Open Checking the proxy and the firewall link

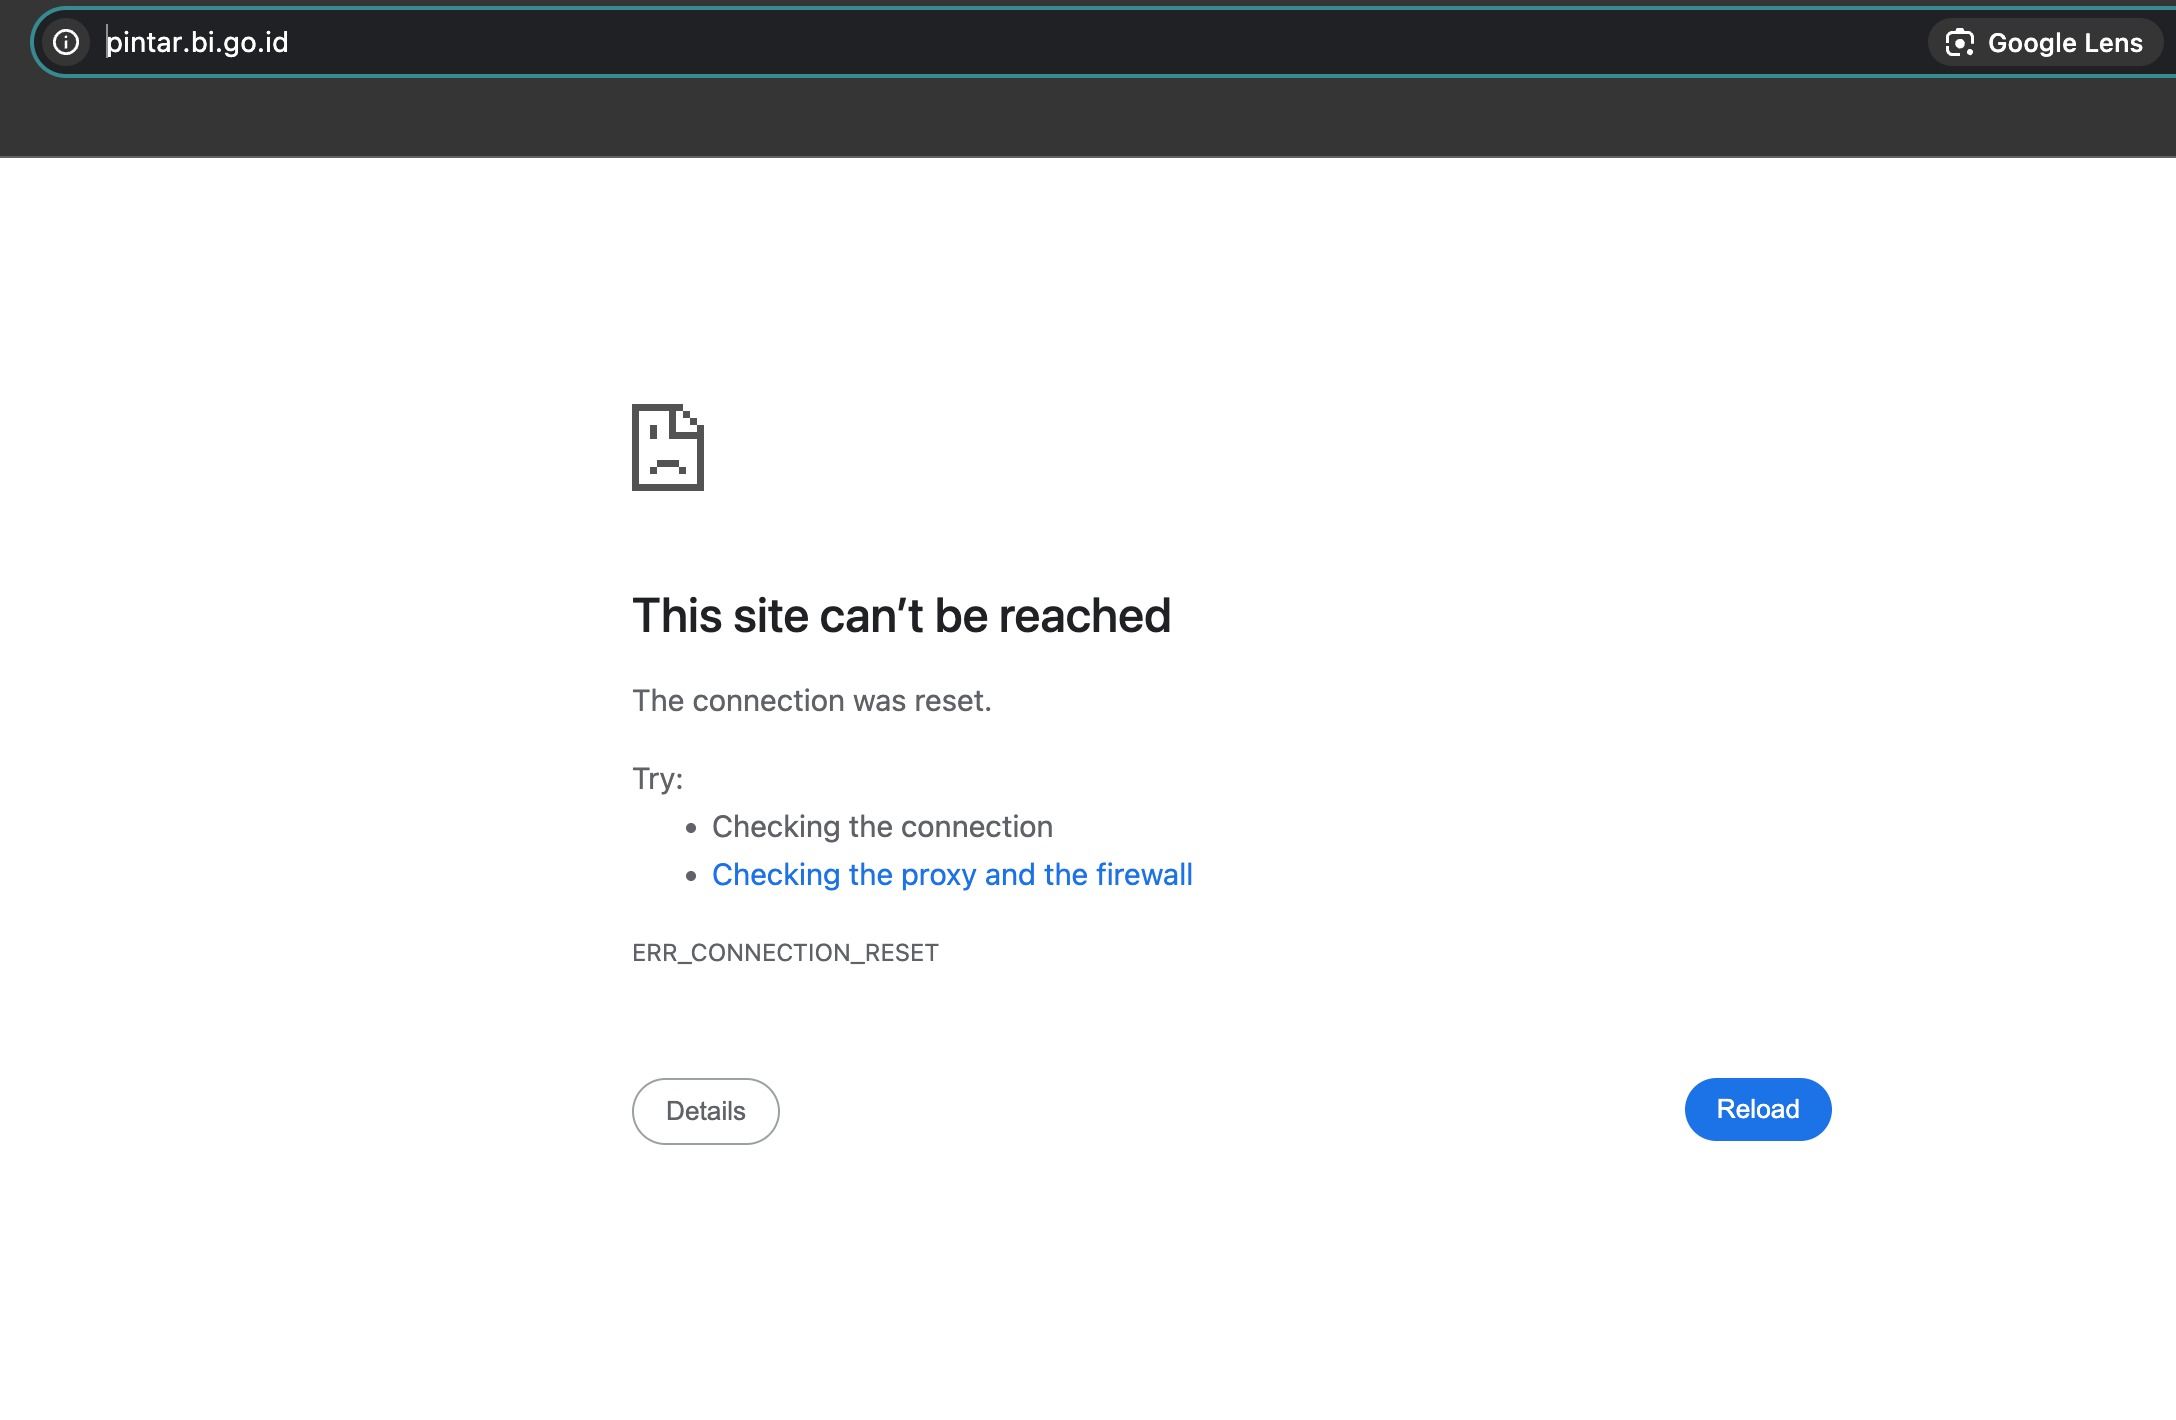coord(952,874)
